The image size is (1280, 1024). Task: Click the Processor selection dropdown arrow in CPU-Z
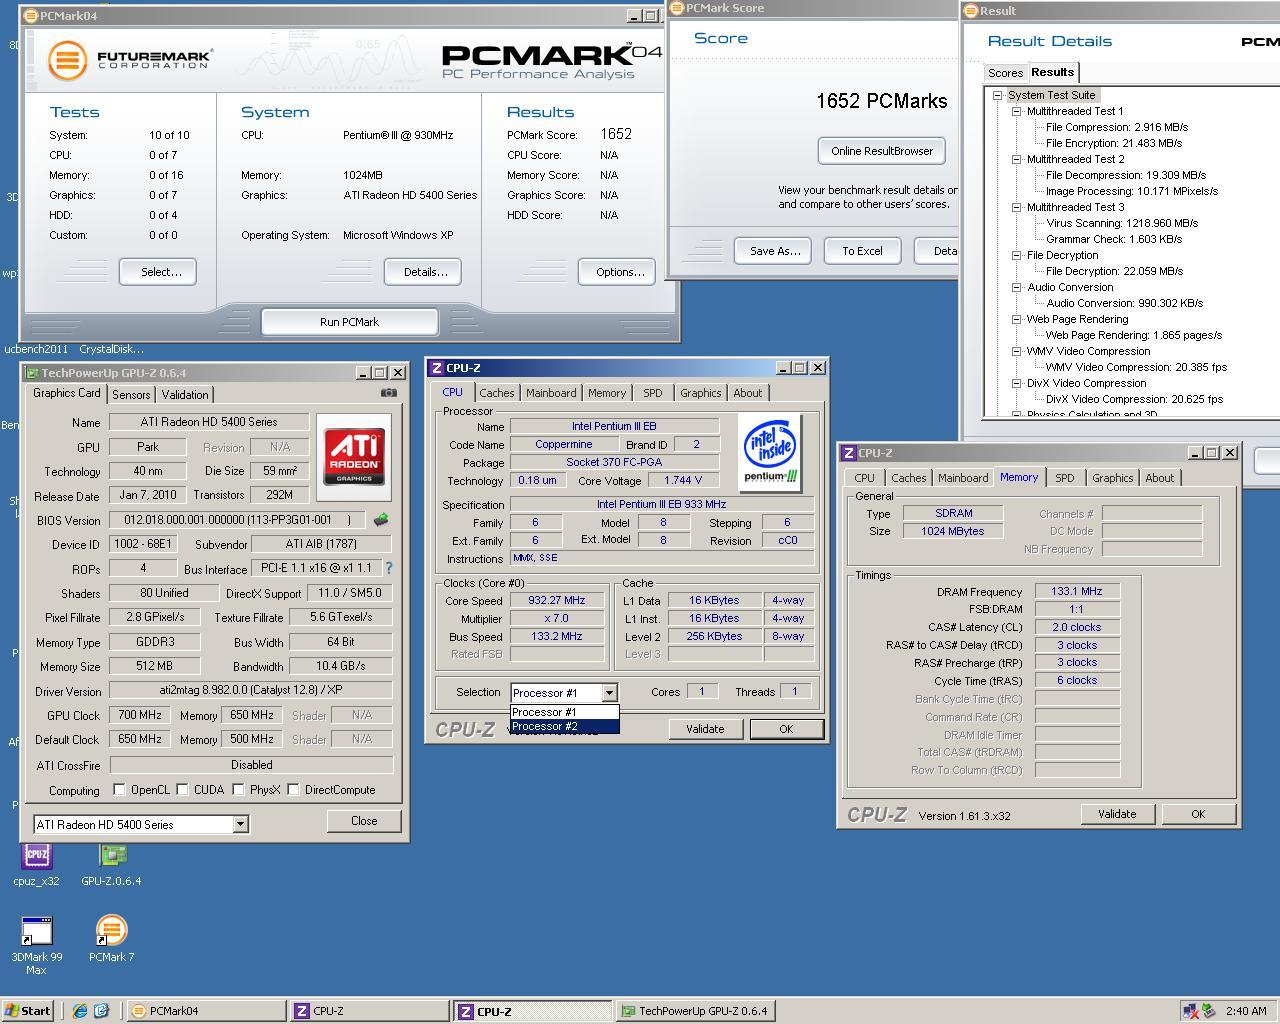[609, 692]
